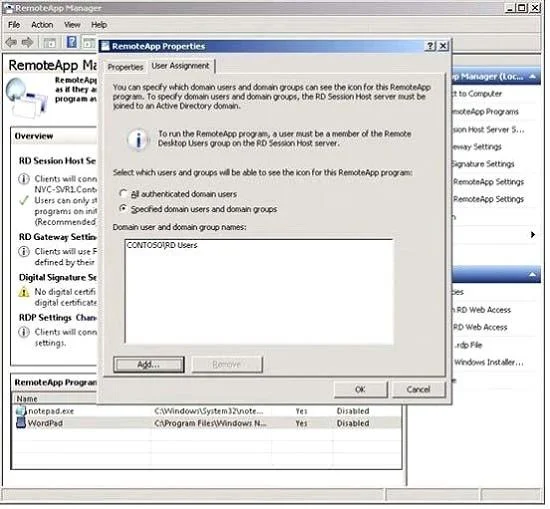Click the forward arrow toolbar icon
550x509 pixels.
[27, 42]
